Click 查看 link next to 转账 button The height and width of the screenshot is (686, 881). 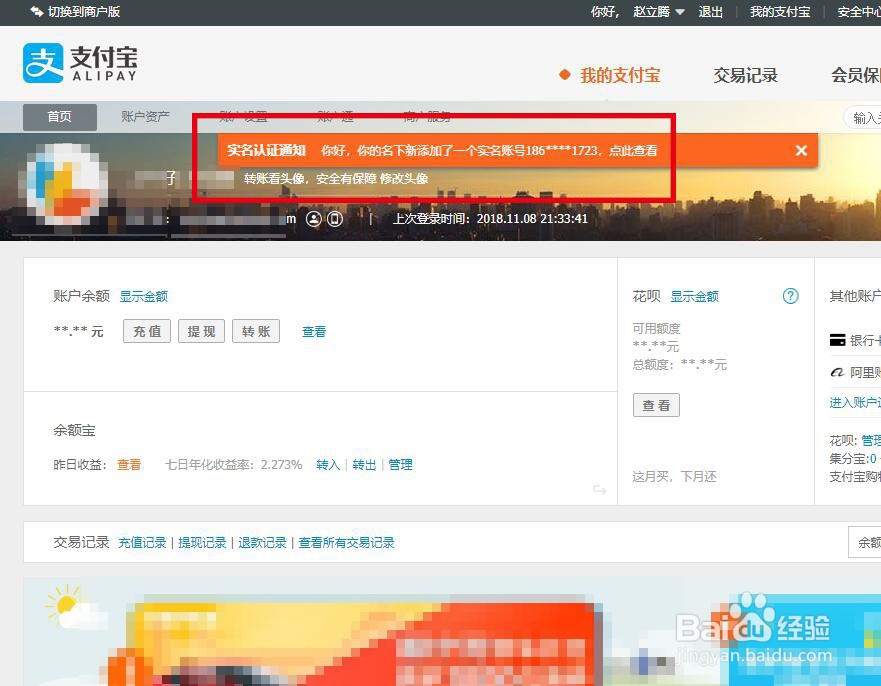(314, 331)
